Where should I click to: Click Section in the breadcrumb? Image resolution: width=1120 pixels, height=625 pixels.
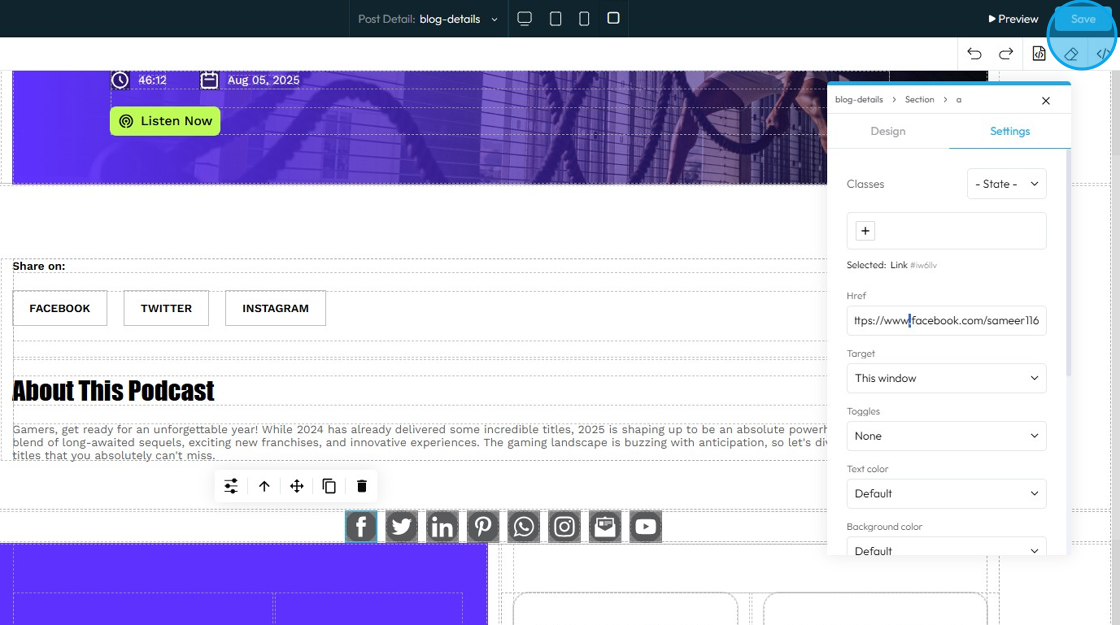tap(919, 100)
